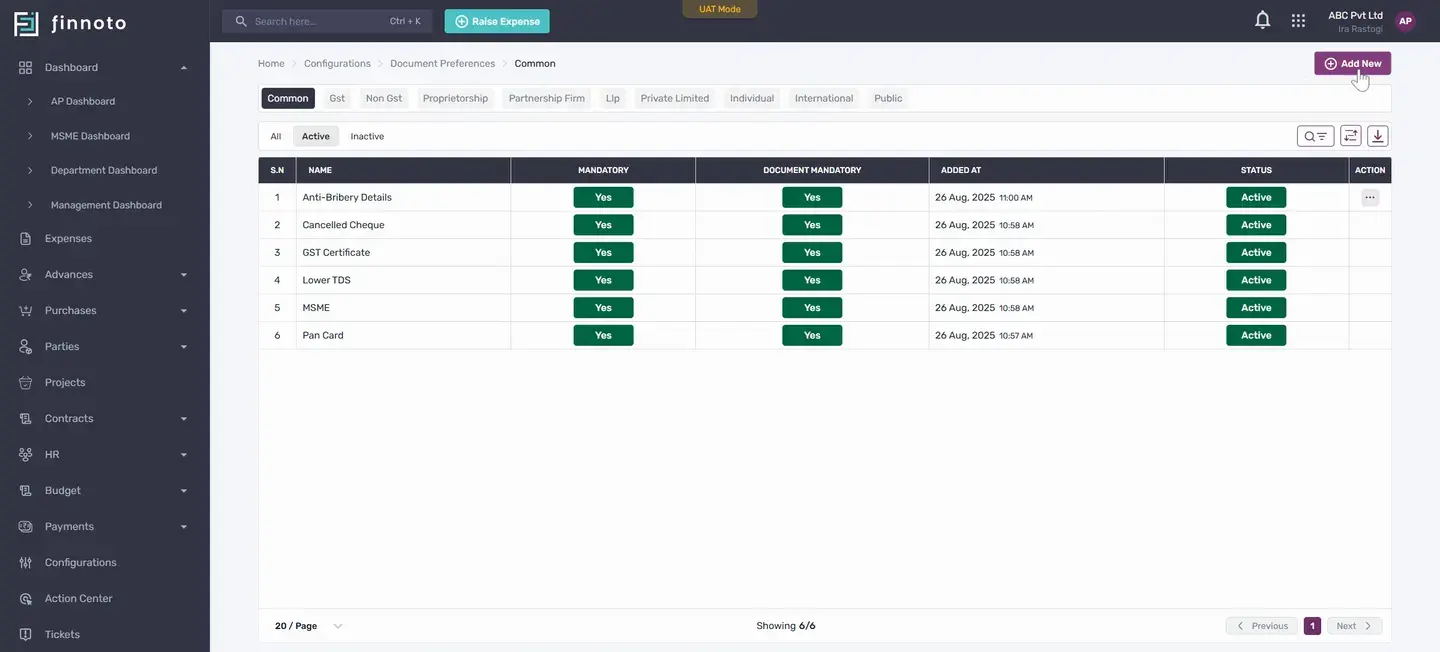
Task: Click the download export icon
Action: tap(1378, 136)
